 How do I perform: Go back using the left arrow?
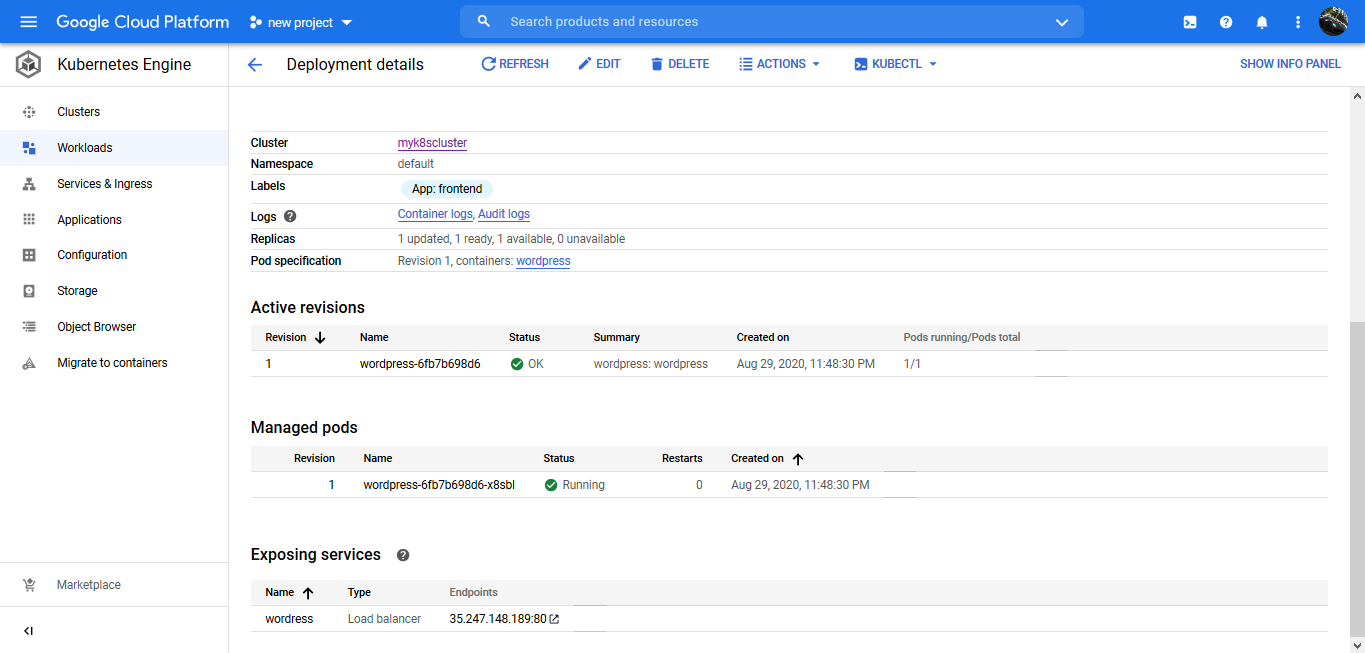click(255, 65)
